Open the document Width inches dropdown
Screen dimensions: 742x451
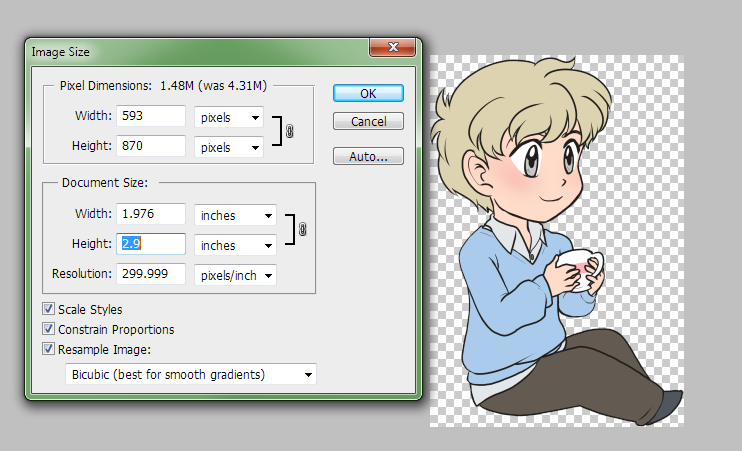pyautogui.click(x=235, y=215)
